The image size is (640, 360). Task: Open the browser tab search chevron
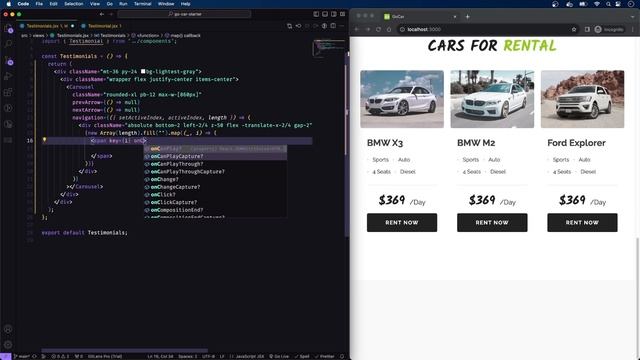click(632, 17)
